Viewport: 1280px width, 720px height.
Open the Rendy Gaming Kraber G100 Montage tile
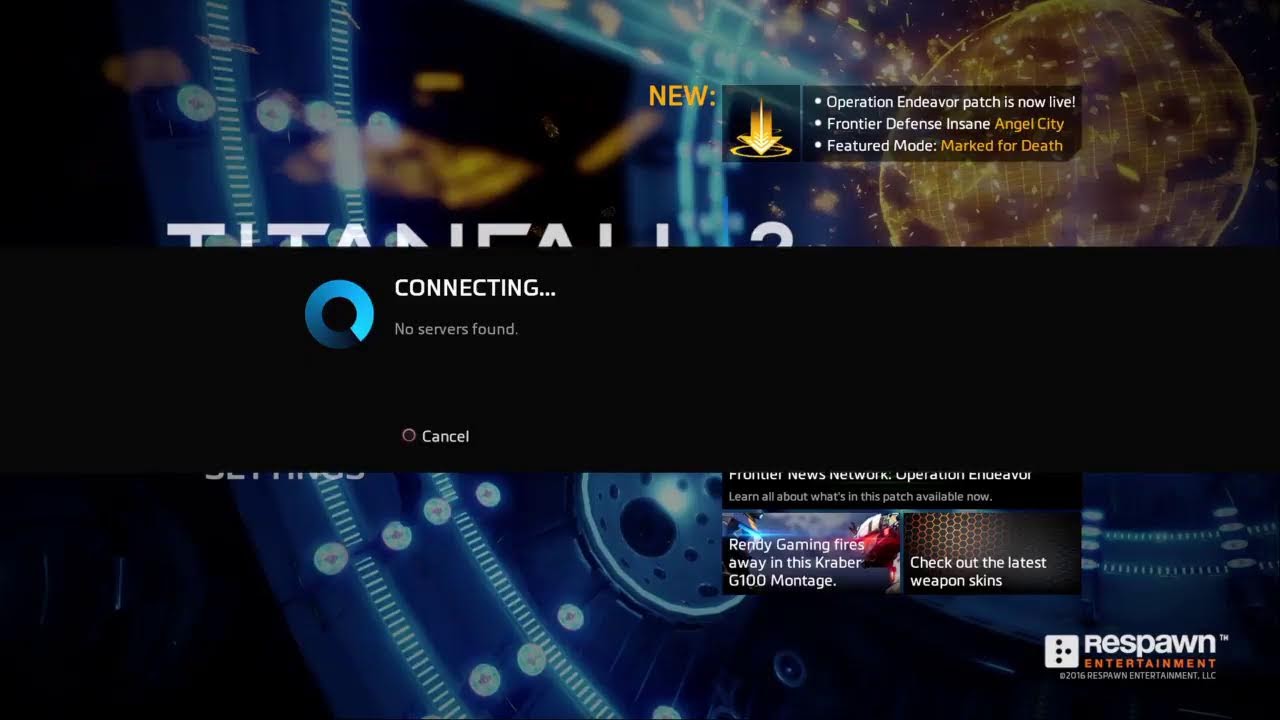point(811,553)
